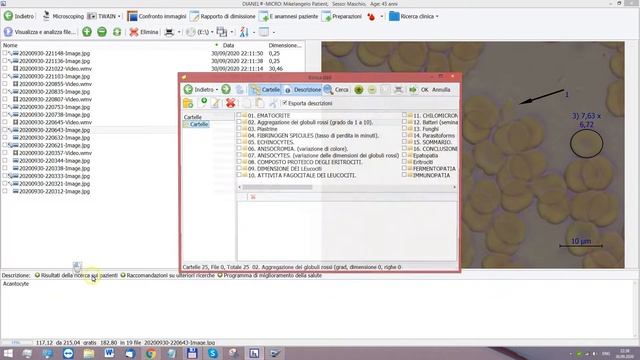Open TeamViewer from the taskbar

(x=68, y=353)
